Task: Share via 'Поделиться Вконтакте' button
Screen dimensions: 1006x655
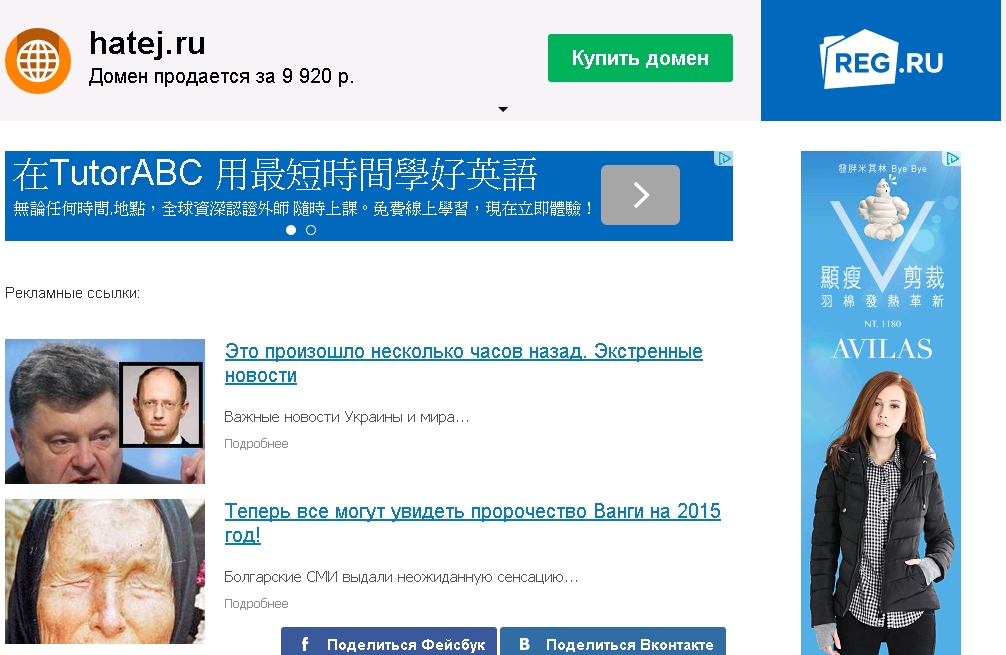Action: (x=612, y=644)
